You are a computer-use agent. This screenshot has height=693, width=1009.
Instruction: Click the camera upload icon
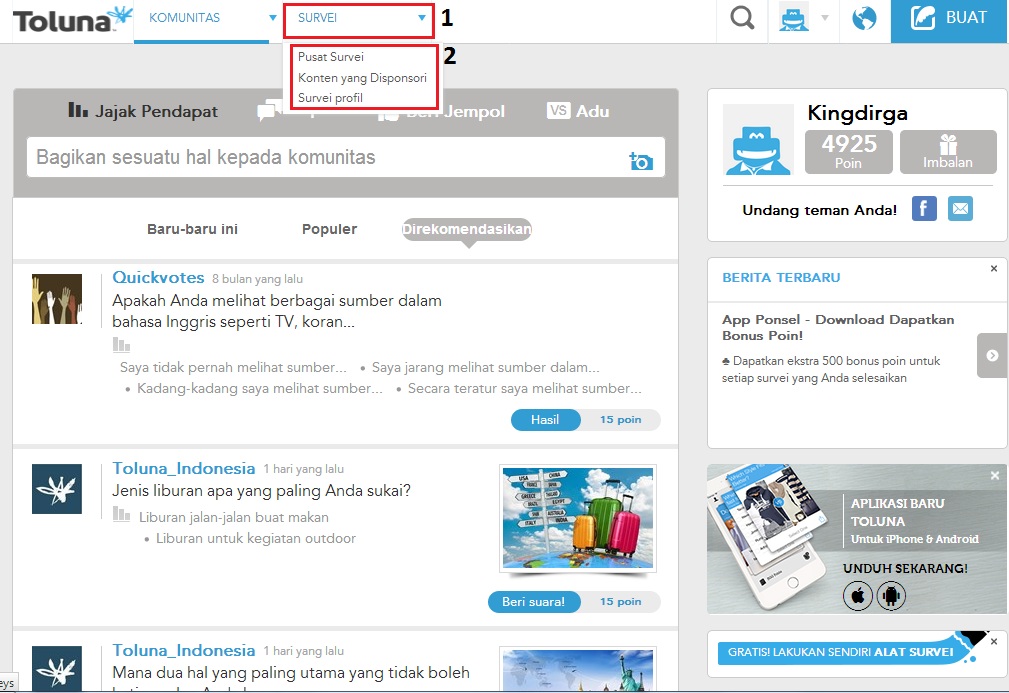[x=641, y=161]
